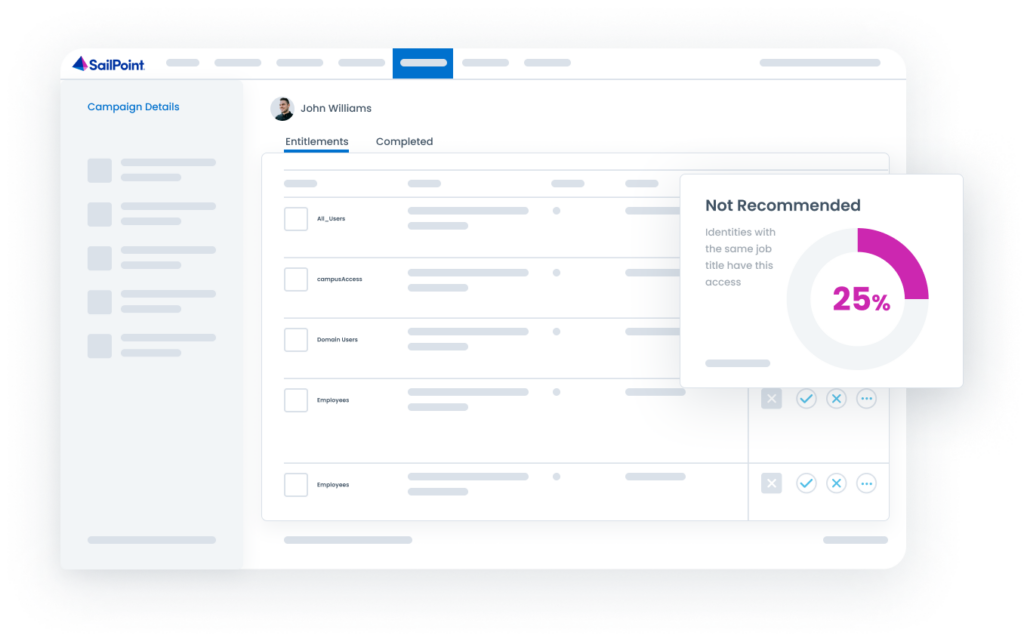Click the campusAccess entitlement name
This screenshot has height=642, width=1024.
[340, 279]
